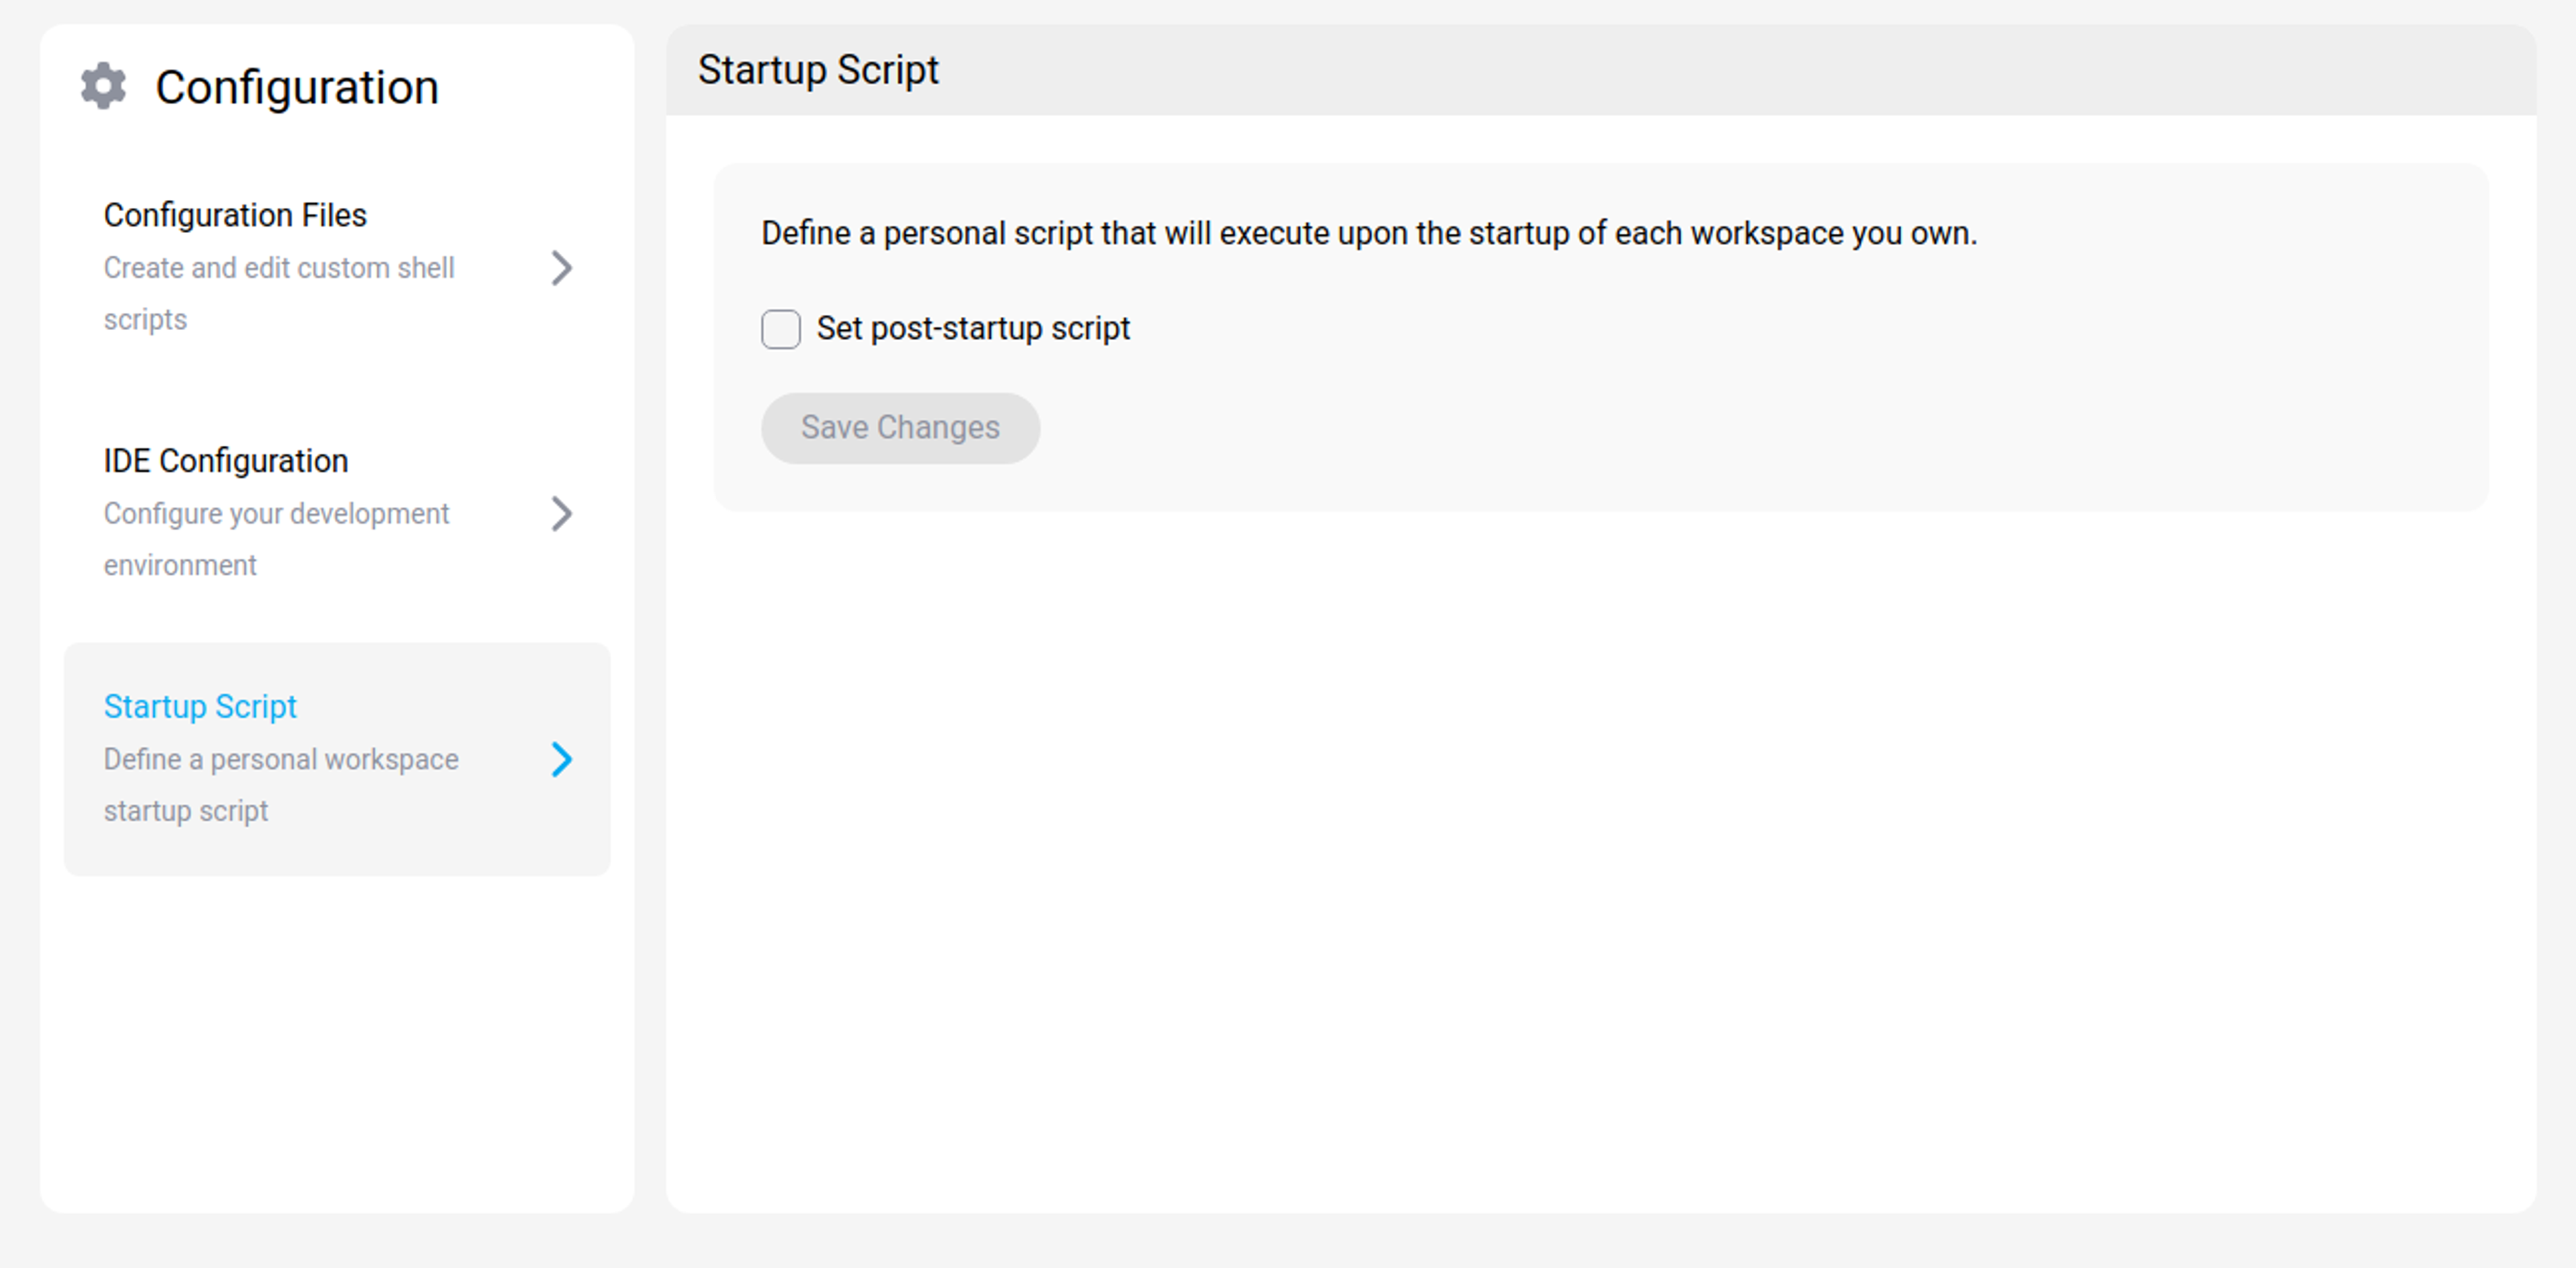This screenshot has width=2576, height=1268.
Task: Open the Configuration Files section title
Action: pyautogui.click(x=234, y=215)
